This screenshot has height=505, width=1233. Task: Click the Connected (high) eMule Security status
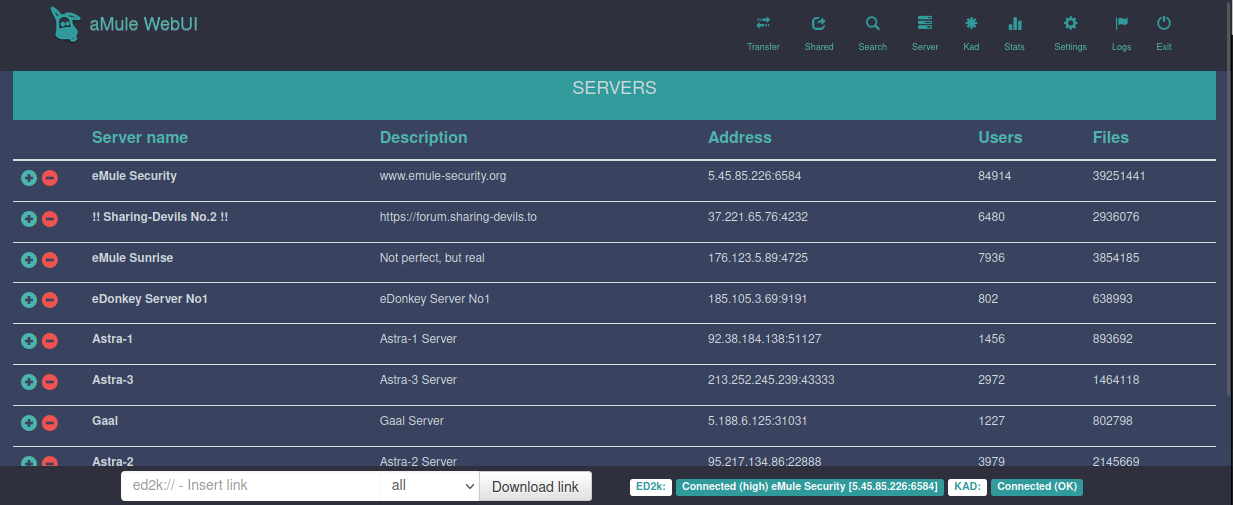[x=810, y=487]
